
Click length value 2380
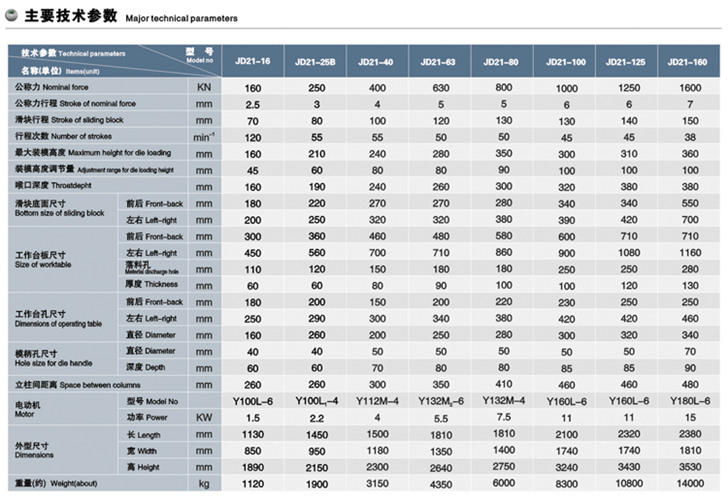pos(690,434)
